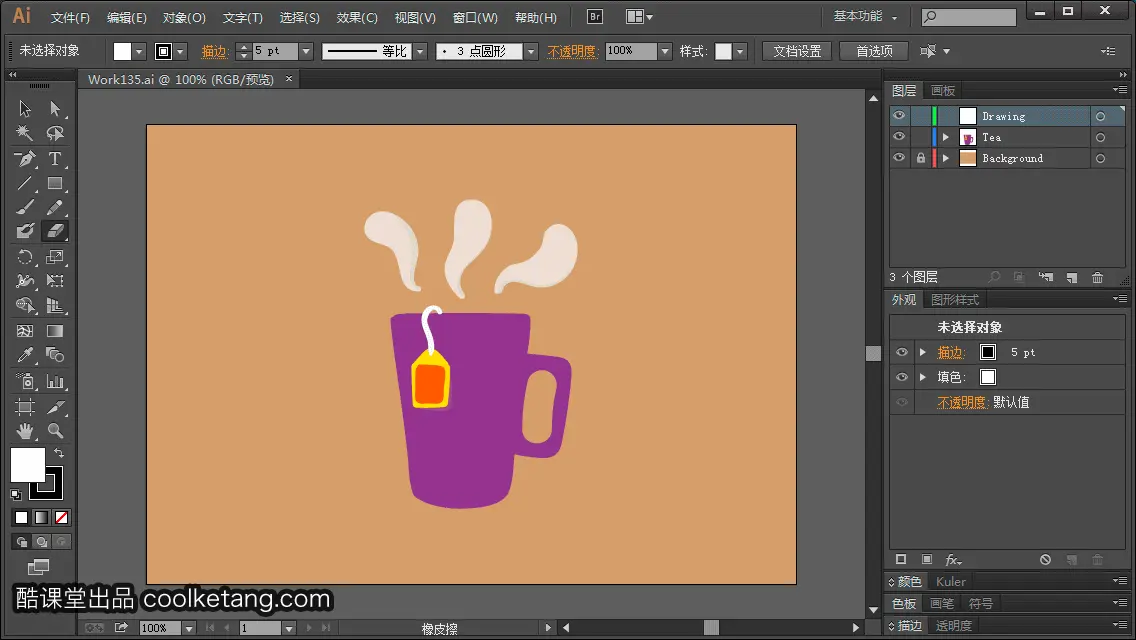This screenshot has width=1136, height=640.
Task: Select the Magic Wand tool
Action: 25,133
